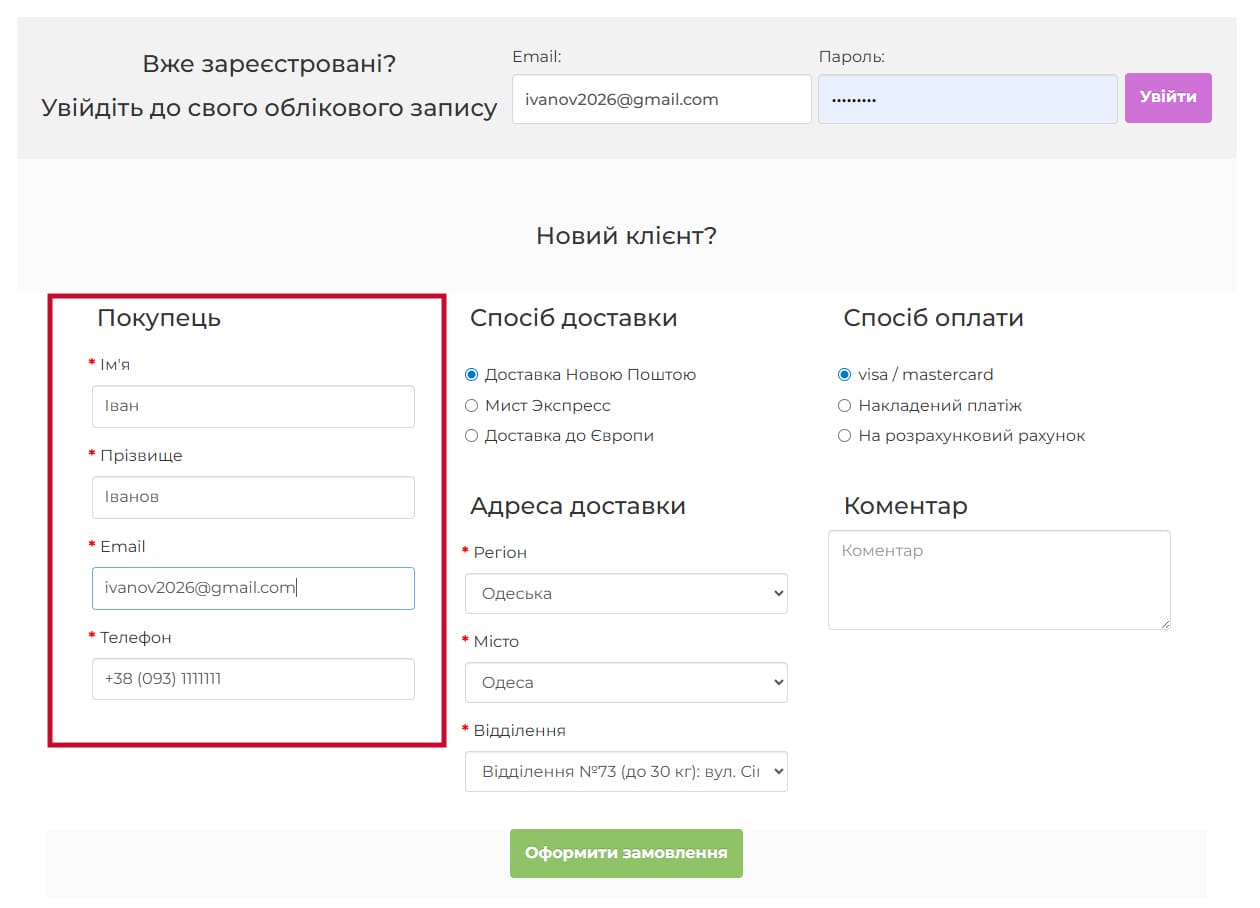Pick На розрахунковий рахунок payment option
The height and width of the screenshot is (908, 1260).
pyautogui.click(x=845, y=436)
